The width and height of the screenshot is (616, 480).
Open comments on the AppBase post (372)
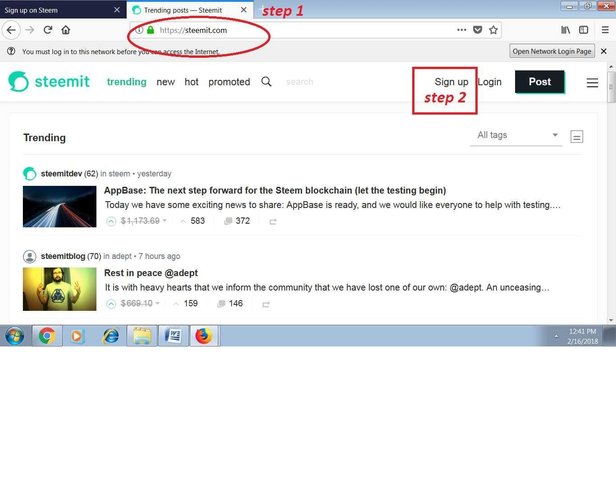237,221
